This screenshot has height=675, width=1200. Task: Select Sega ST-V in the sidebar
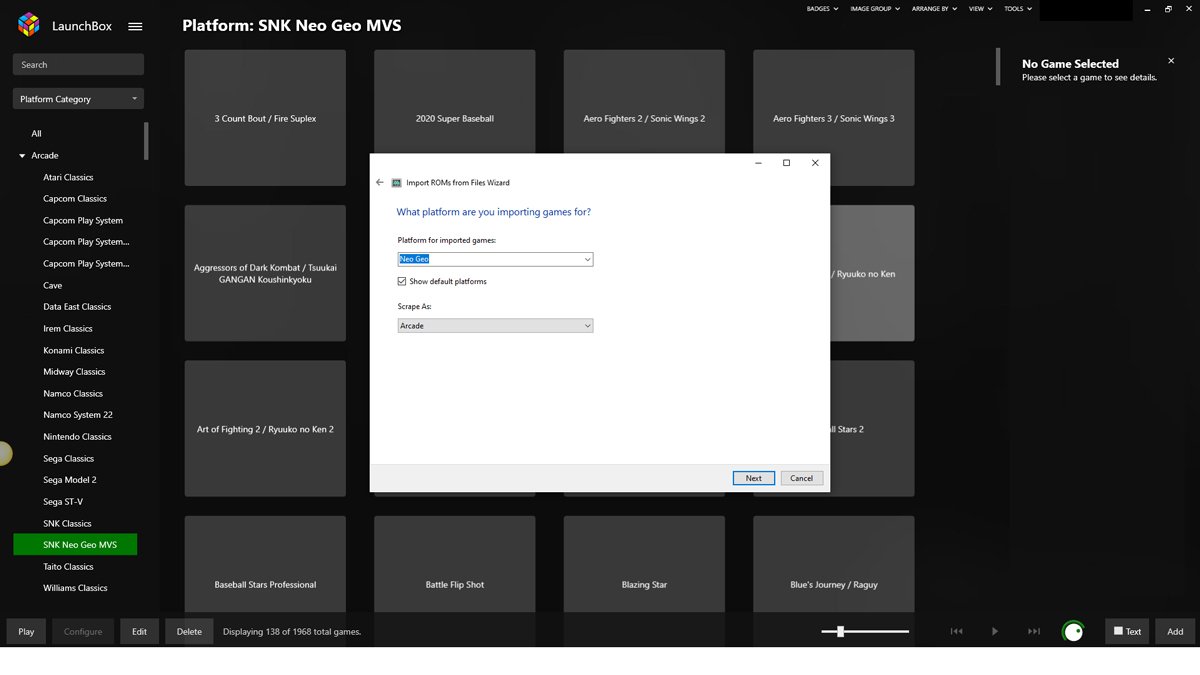point(63,502)
